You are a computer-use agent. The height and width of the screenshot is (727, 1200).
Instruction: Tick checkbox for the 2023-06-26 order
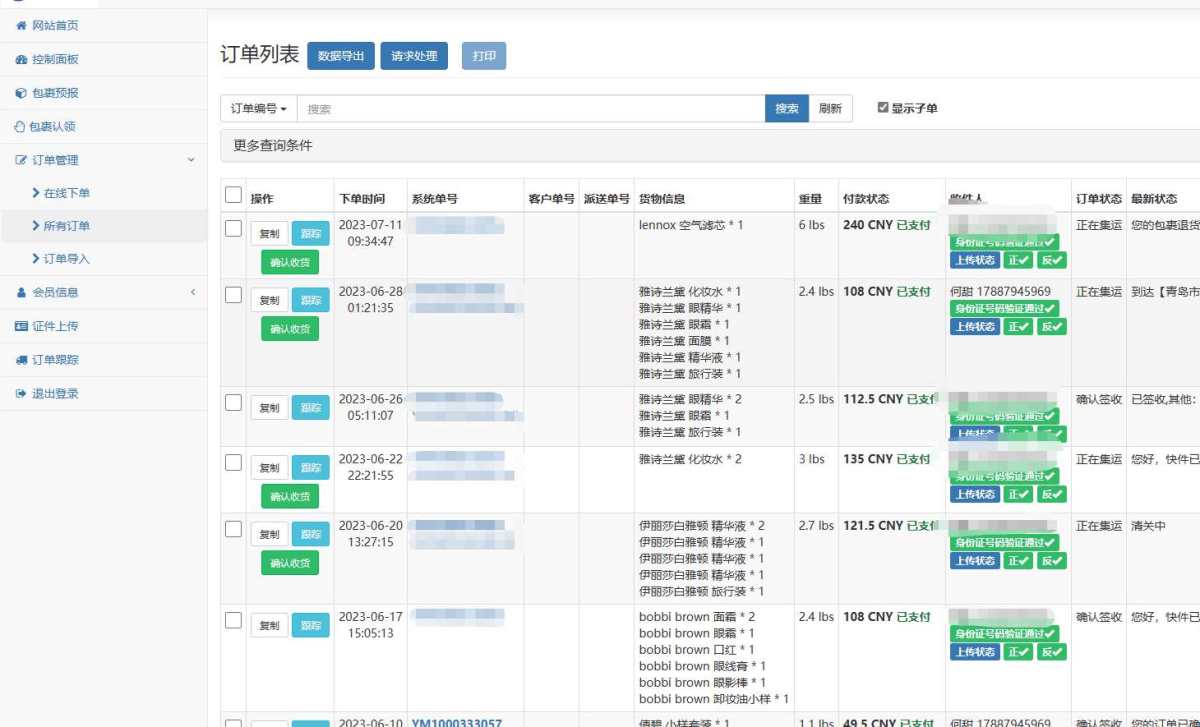(233, 402)
